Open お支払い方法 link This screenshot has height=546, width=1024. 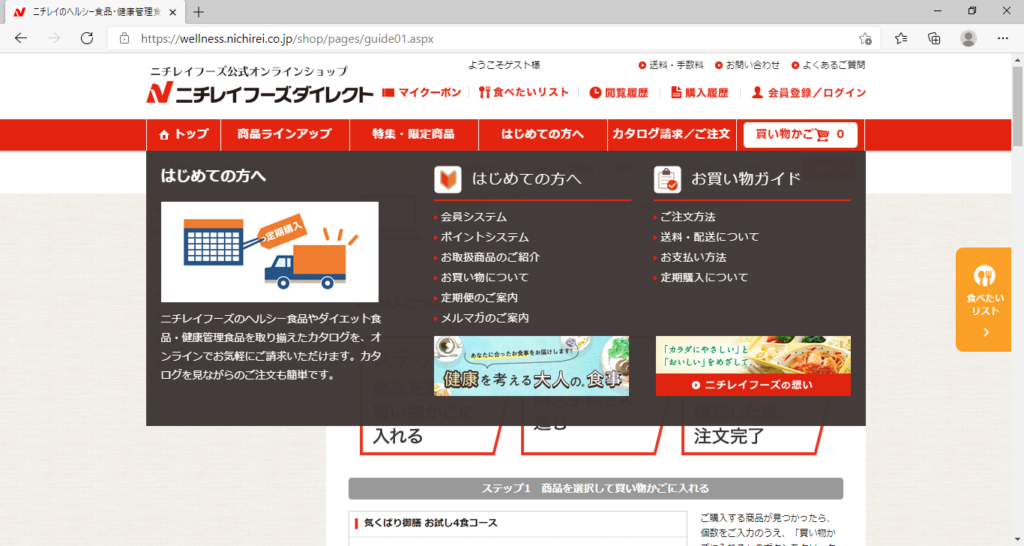click(693, 257)
